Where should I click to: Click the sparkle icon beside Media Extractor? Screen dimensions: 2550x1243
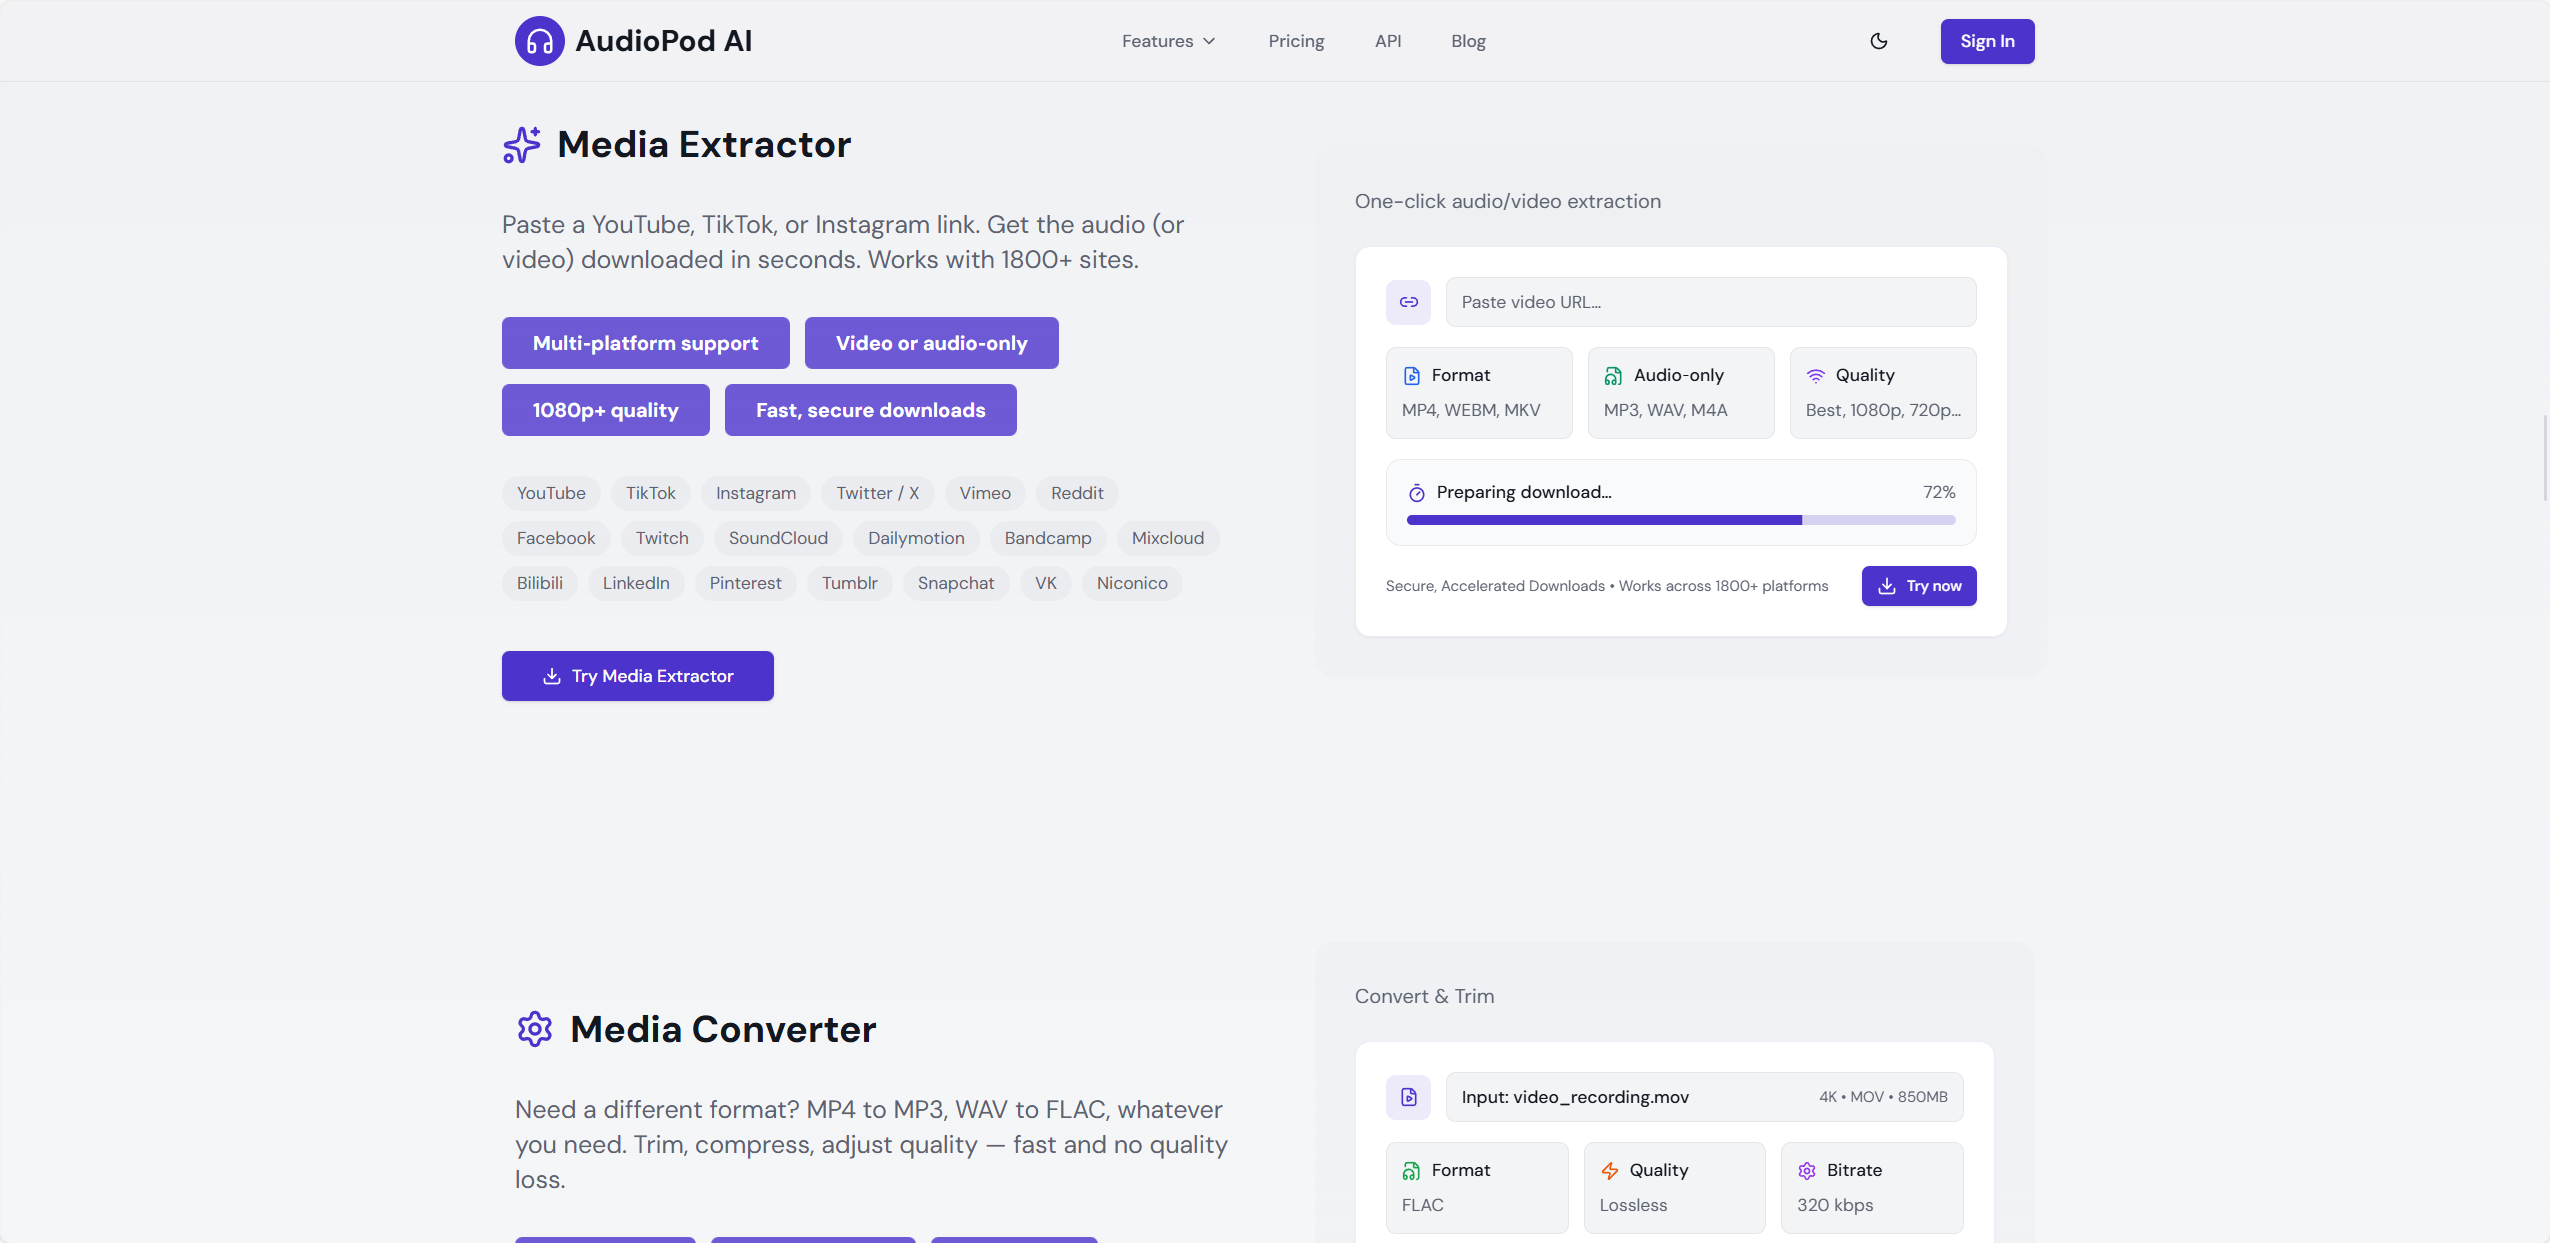tap(521, 145)
